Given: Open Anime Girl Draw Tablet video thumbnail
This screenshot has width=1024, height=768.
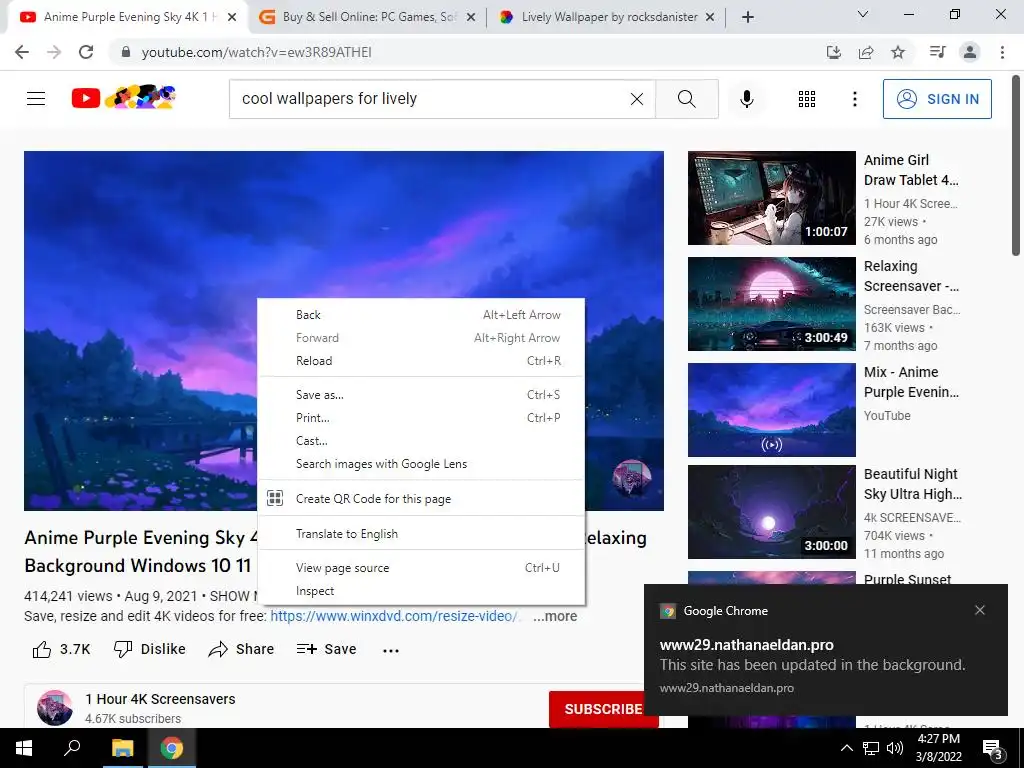Looking at the screenshot, I should [x=771, y=198].
